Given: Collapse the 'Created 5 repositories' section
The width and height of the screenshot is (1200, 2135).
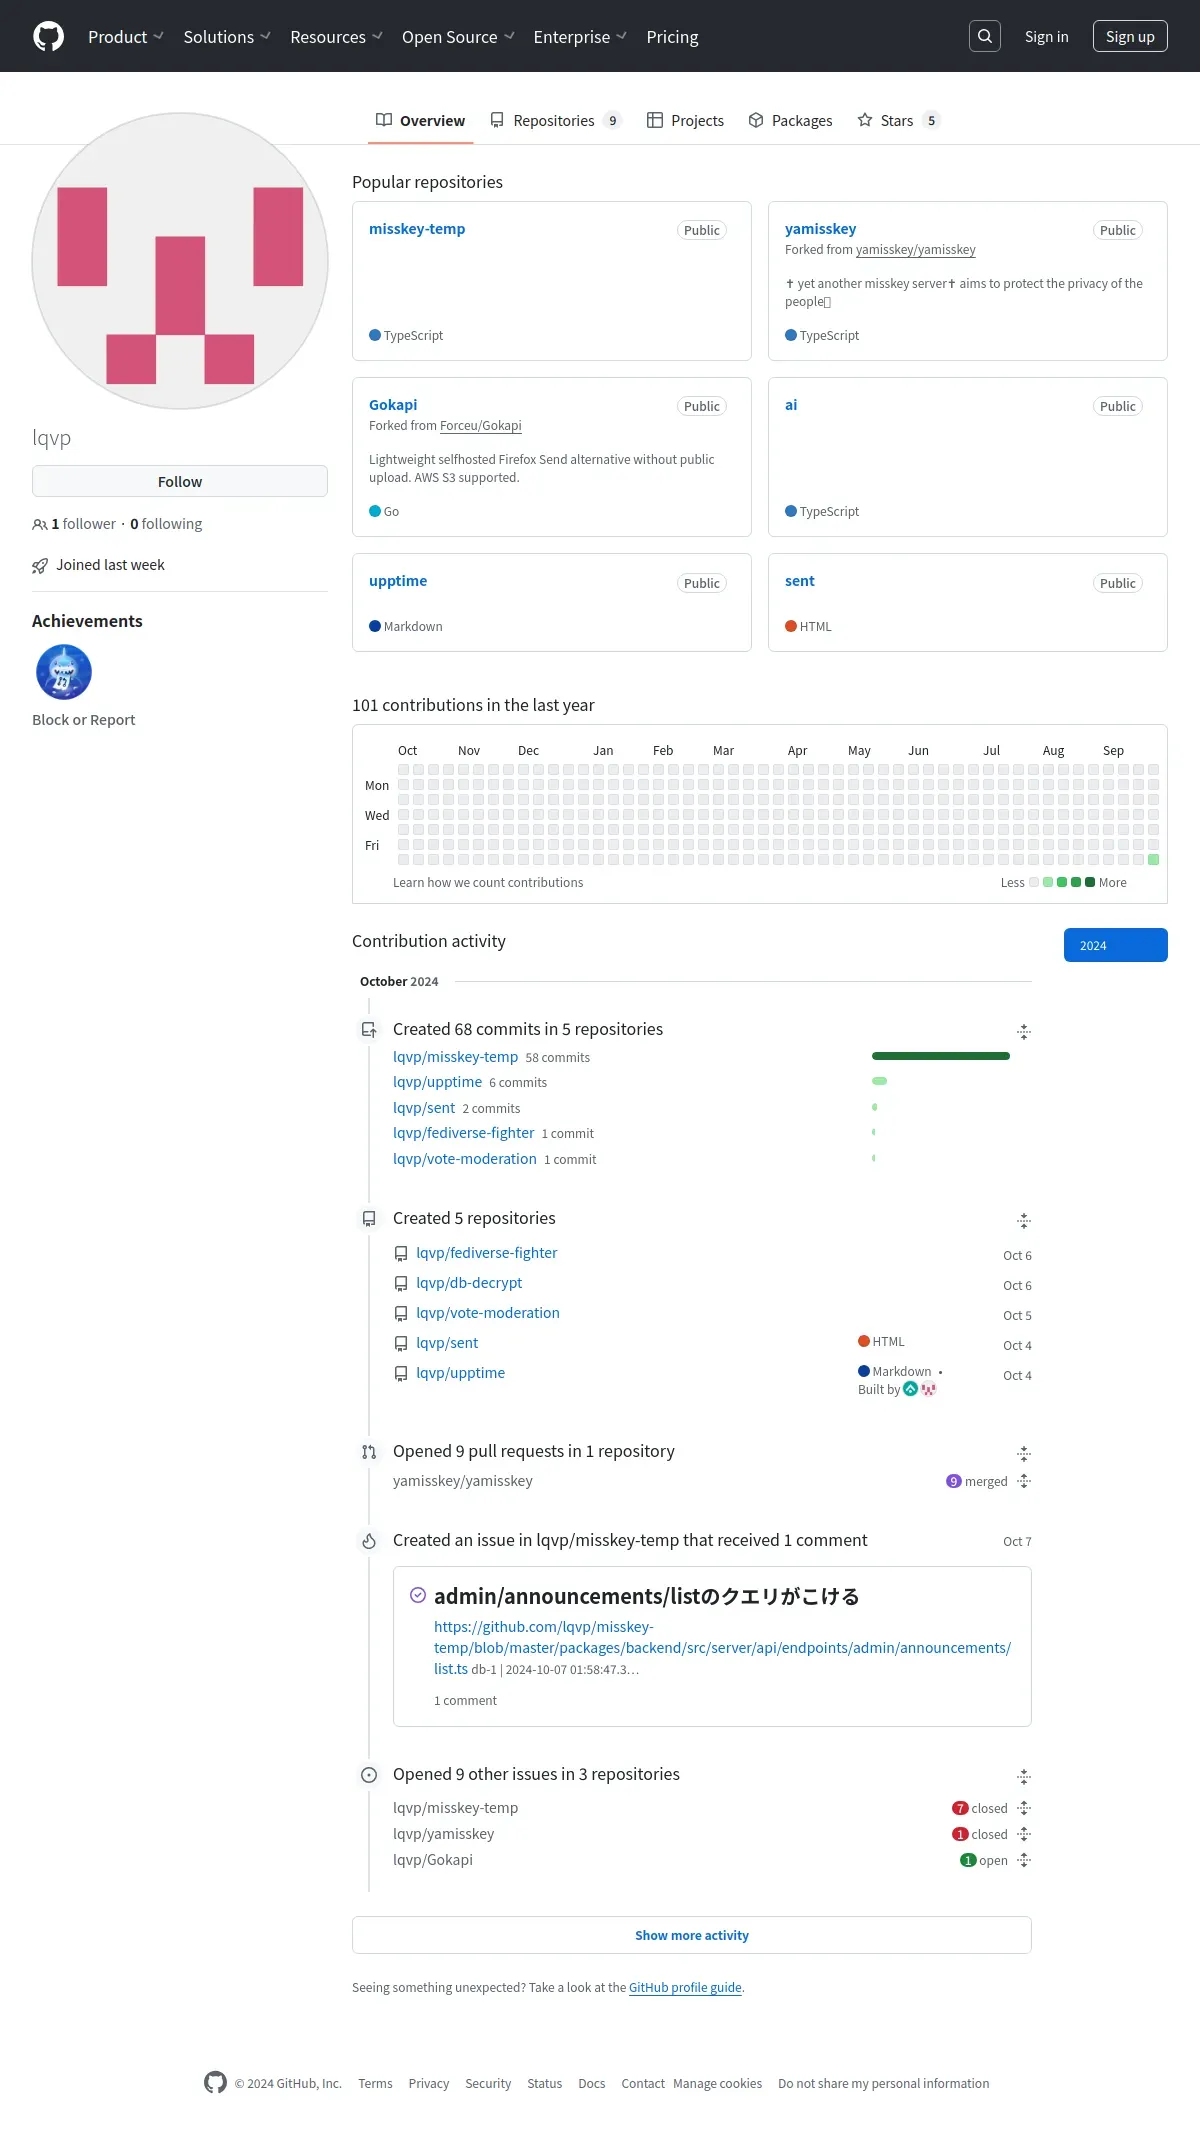Looking at the screenshot, I should pos(1024,1220).
